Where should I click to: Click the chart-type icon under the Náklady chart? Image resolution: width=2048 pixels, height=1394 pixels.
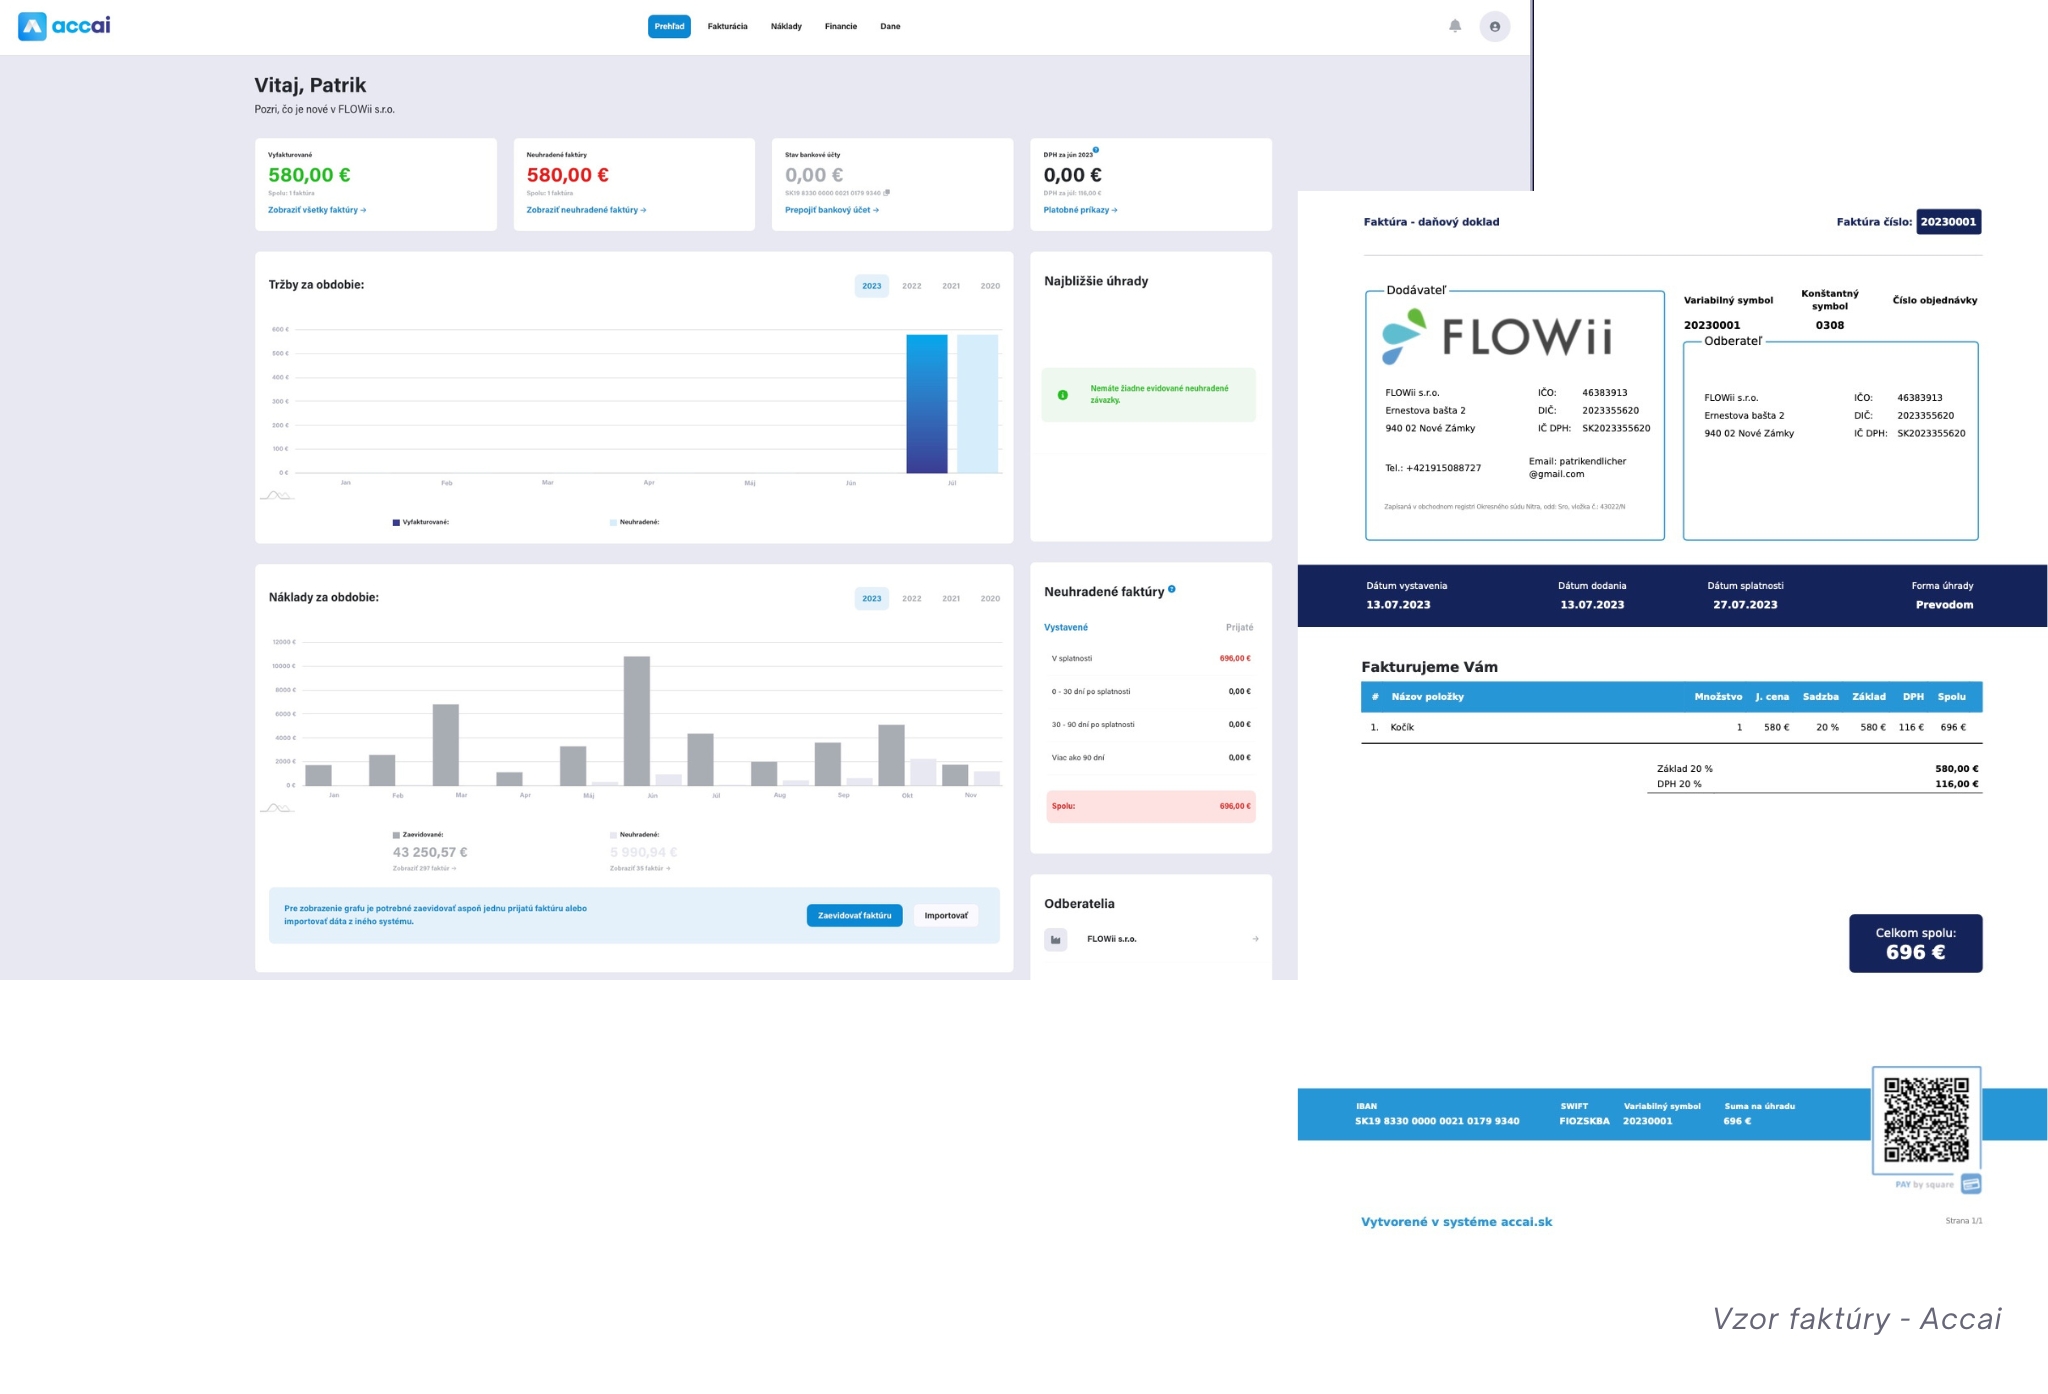tap(276, 808)
